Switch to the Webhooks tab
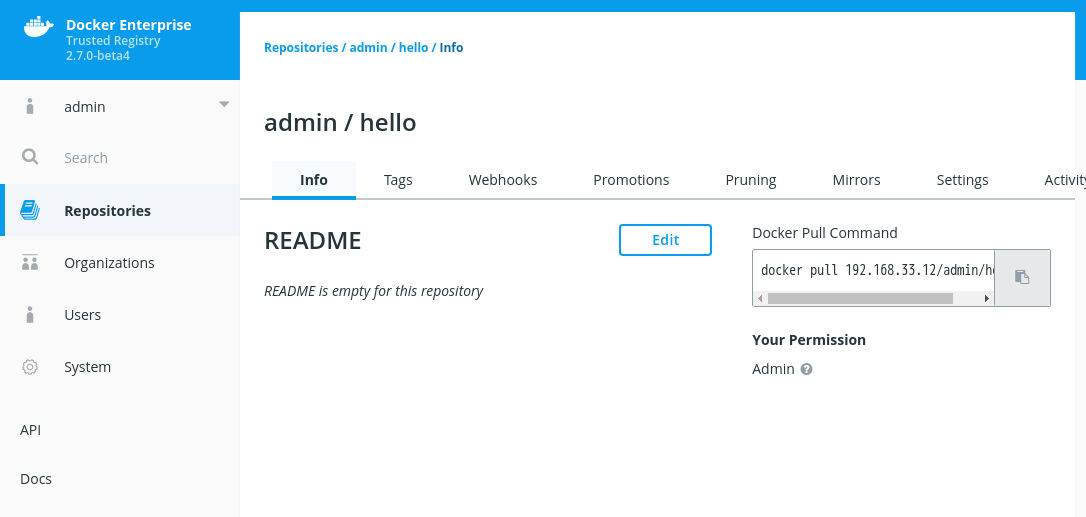1086x517 pixels. point(503,180)
